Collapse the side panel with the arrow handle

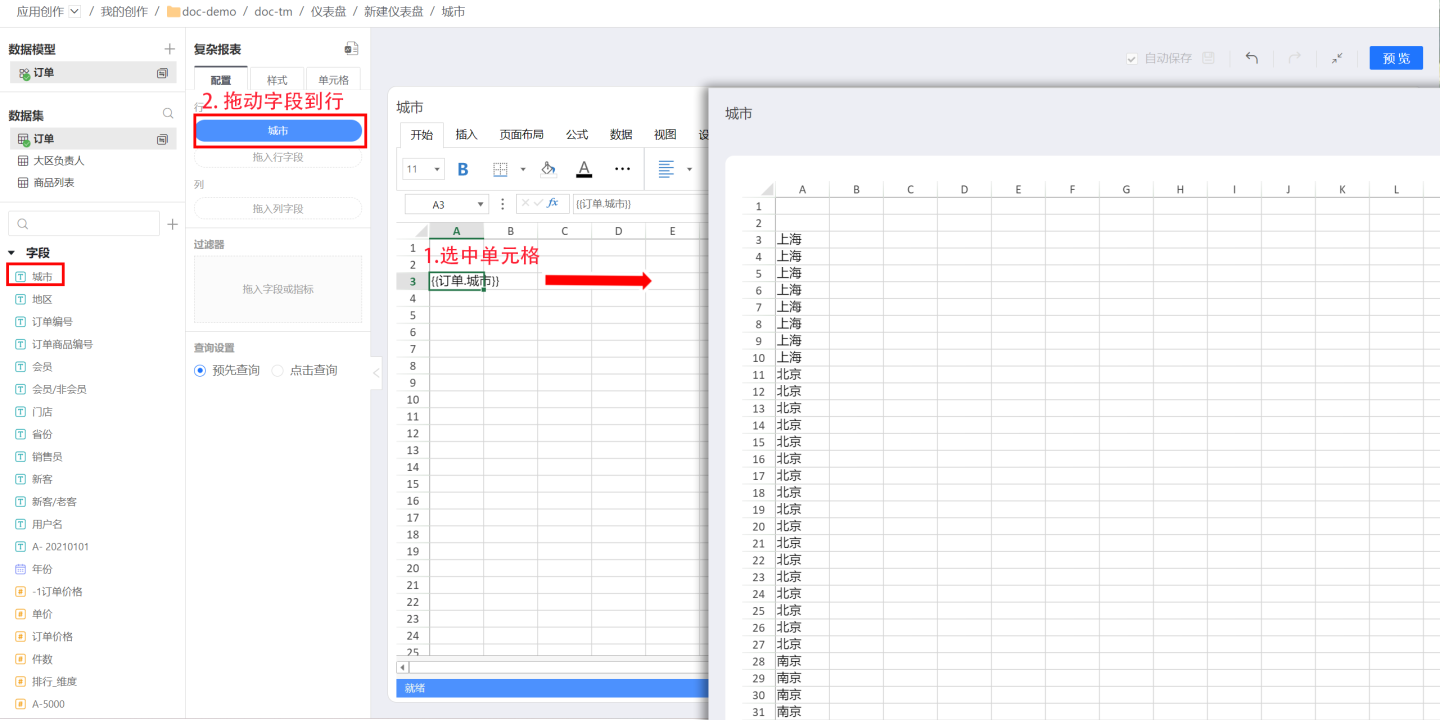tap(376, 372)
